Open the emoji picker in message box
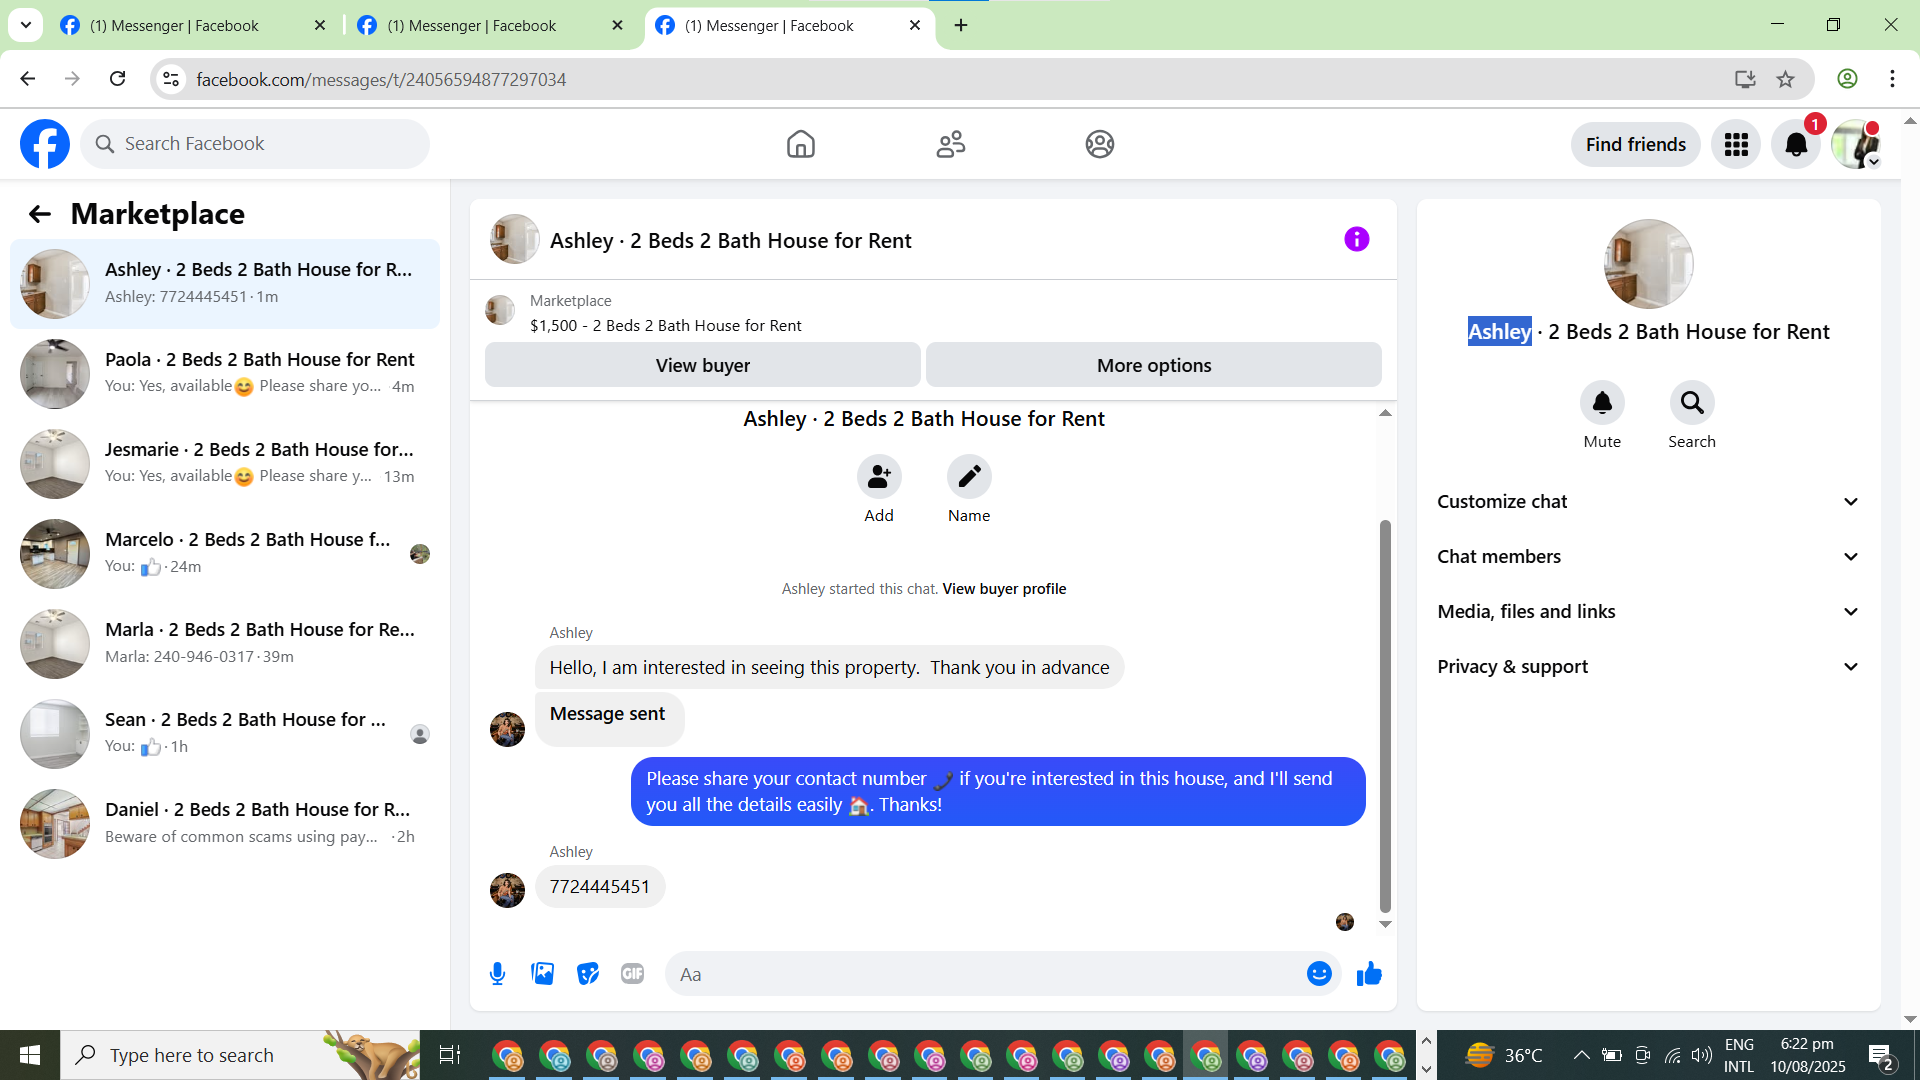 (1319, 973)
